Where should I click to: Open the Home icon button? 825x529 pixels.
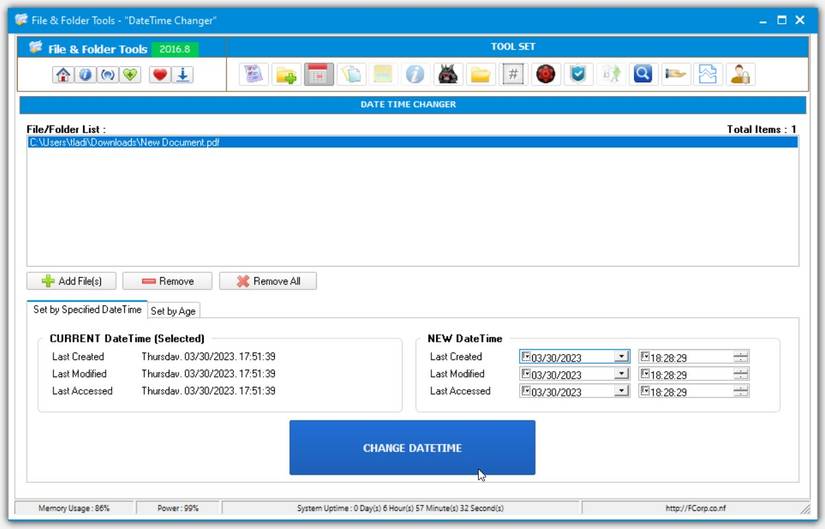tap(63, 75)
